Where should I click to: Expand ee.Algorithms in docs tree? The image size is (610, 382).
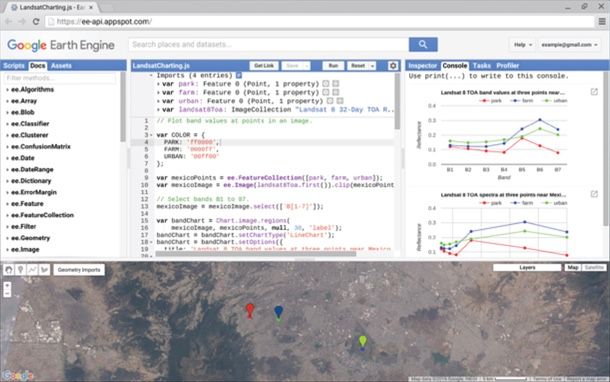pos(7,90)
